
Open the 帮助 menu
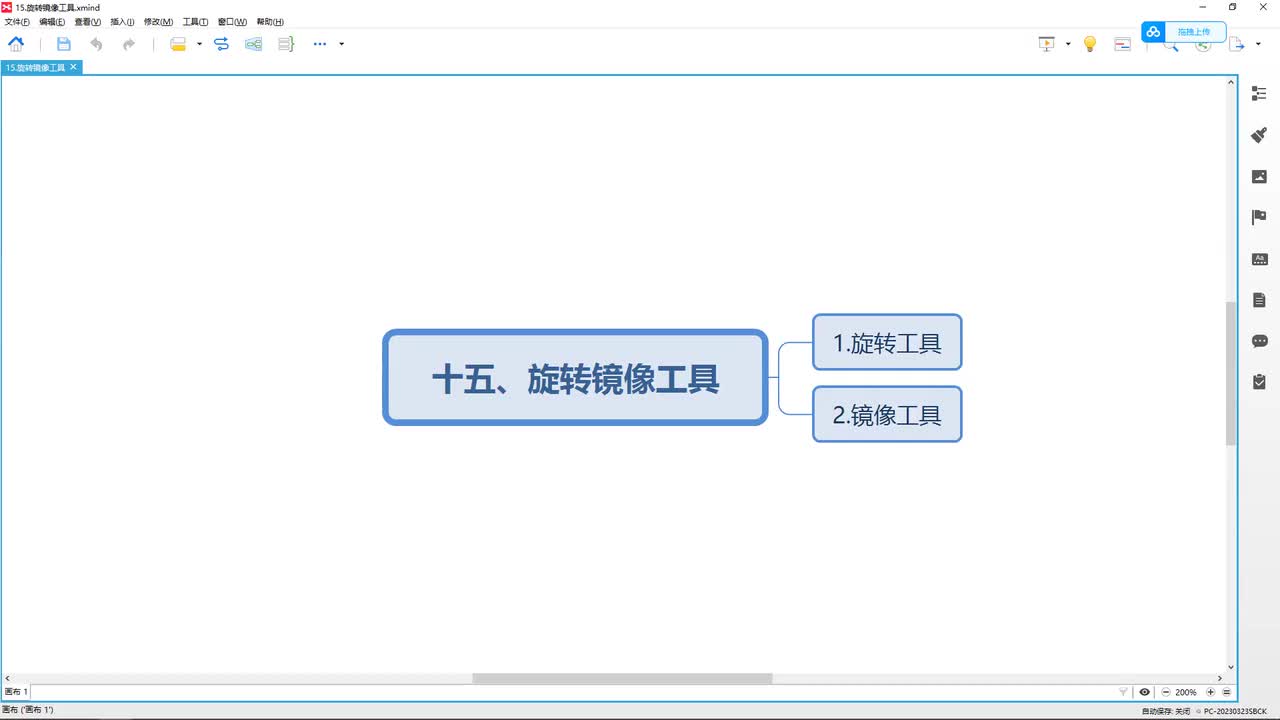coord(270,22)
